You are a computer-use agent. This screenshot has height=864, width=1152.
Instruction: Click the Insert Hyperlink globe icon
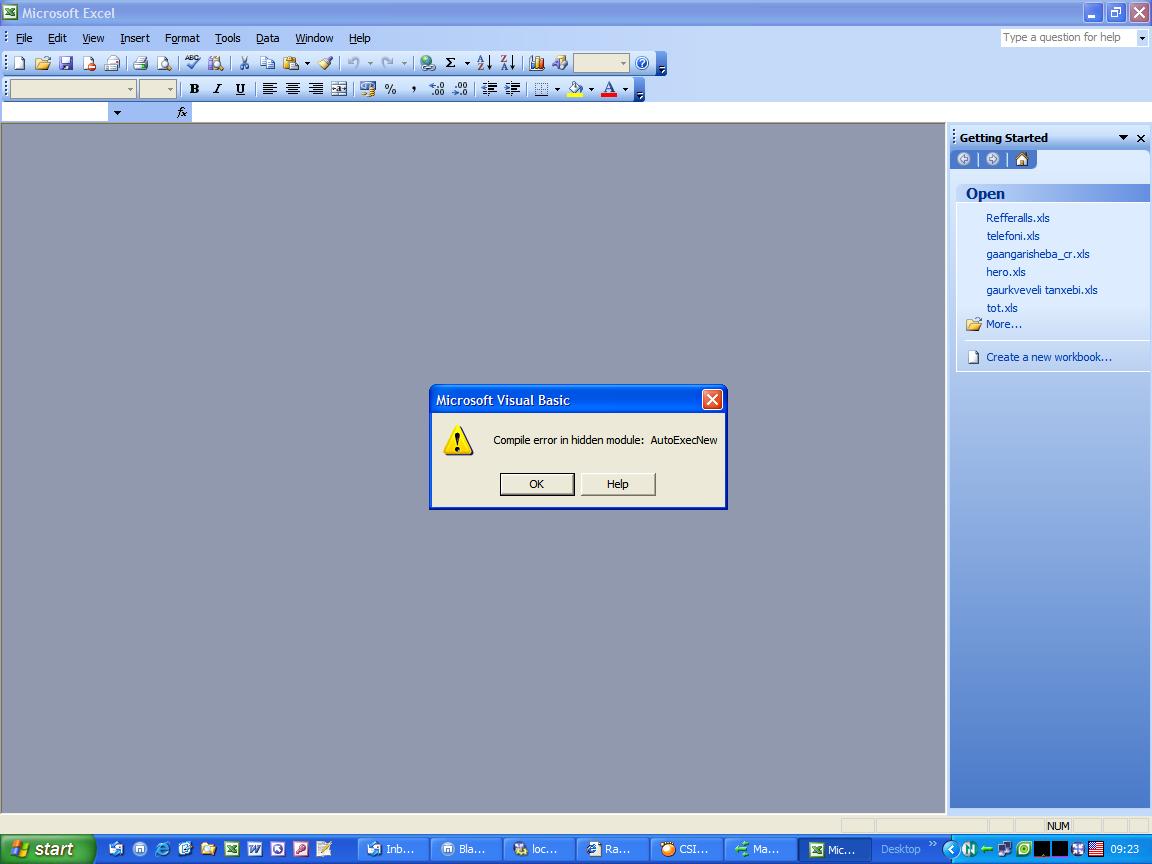coord(427,63)
